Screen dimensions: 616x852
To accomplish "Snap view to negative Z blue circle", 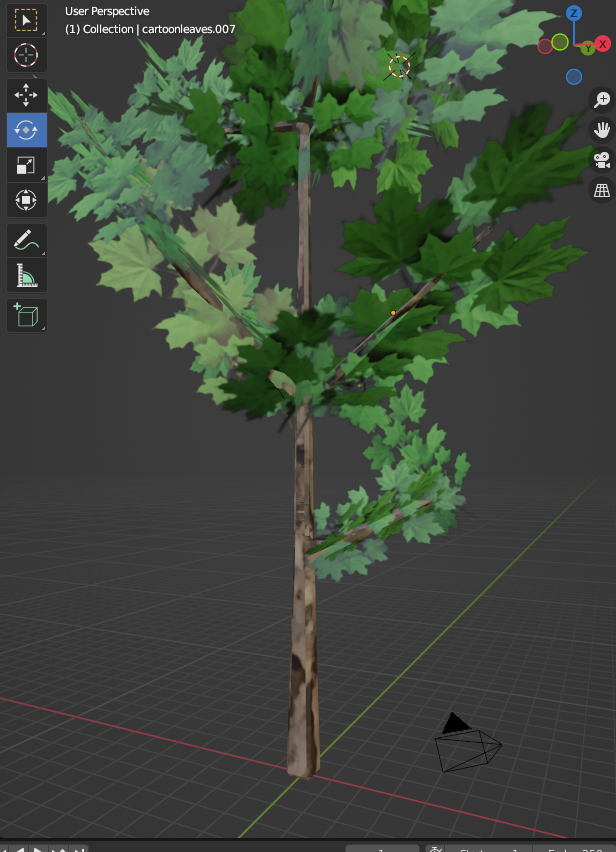I will click(574, 77).
